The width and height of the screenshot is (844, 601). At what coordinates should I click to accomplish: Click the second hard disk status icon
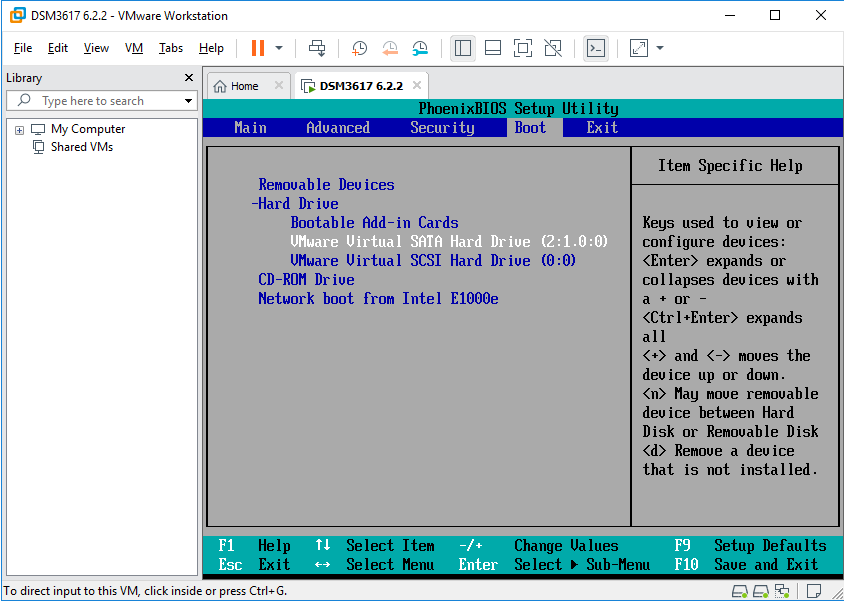point(761,591)
